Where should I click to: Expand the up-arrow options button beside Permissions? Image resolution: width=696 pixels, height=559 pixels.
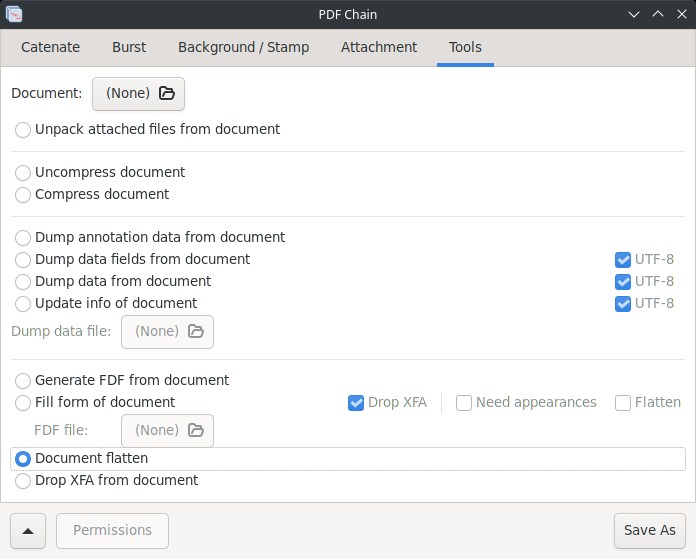28,531
